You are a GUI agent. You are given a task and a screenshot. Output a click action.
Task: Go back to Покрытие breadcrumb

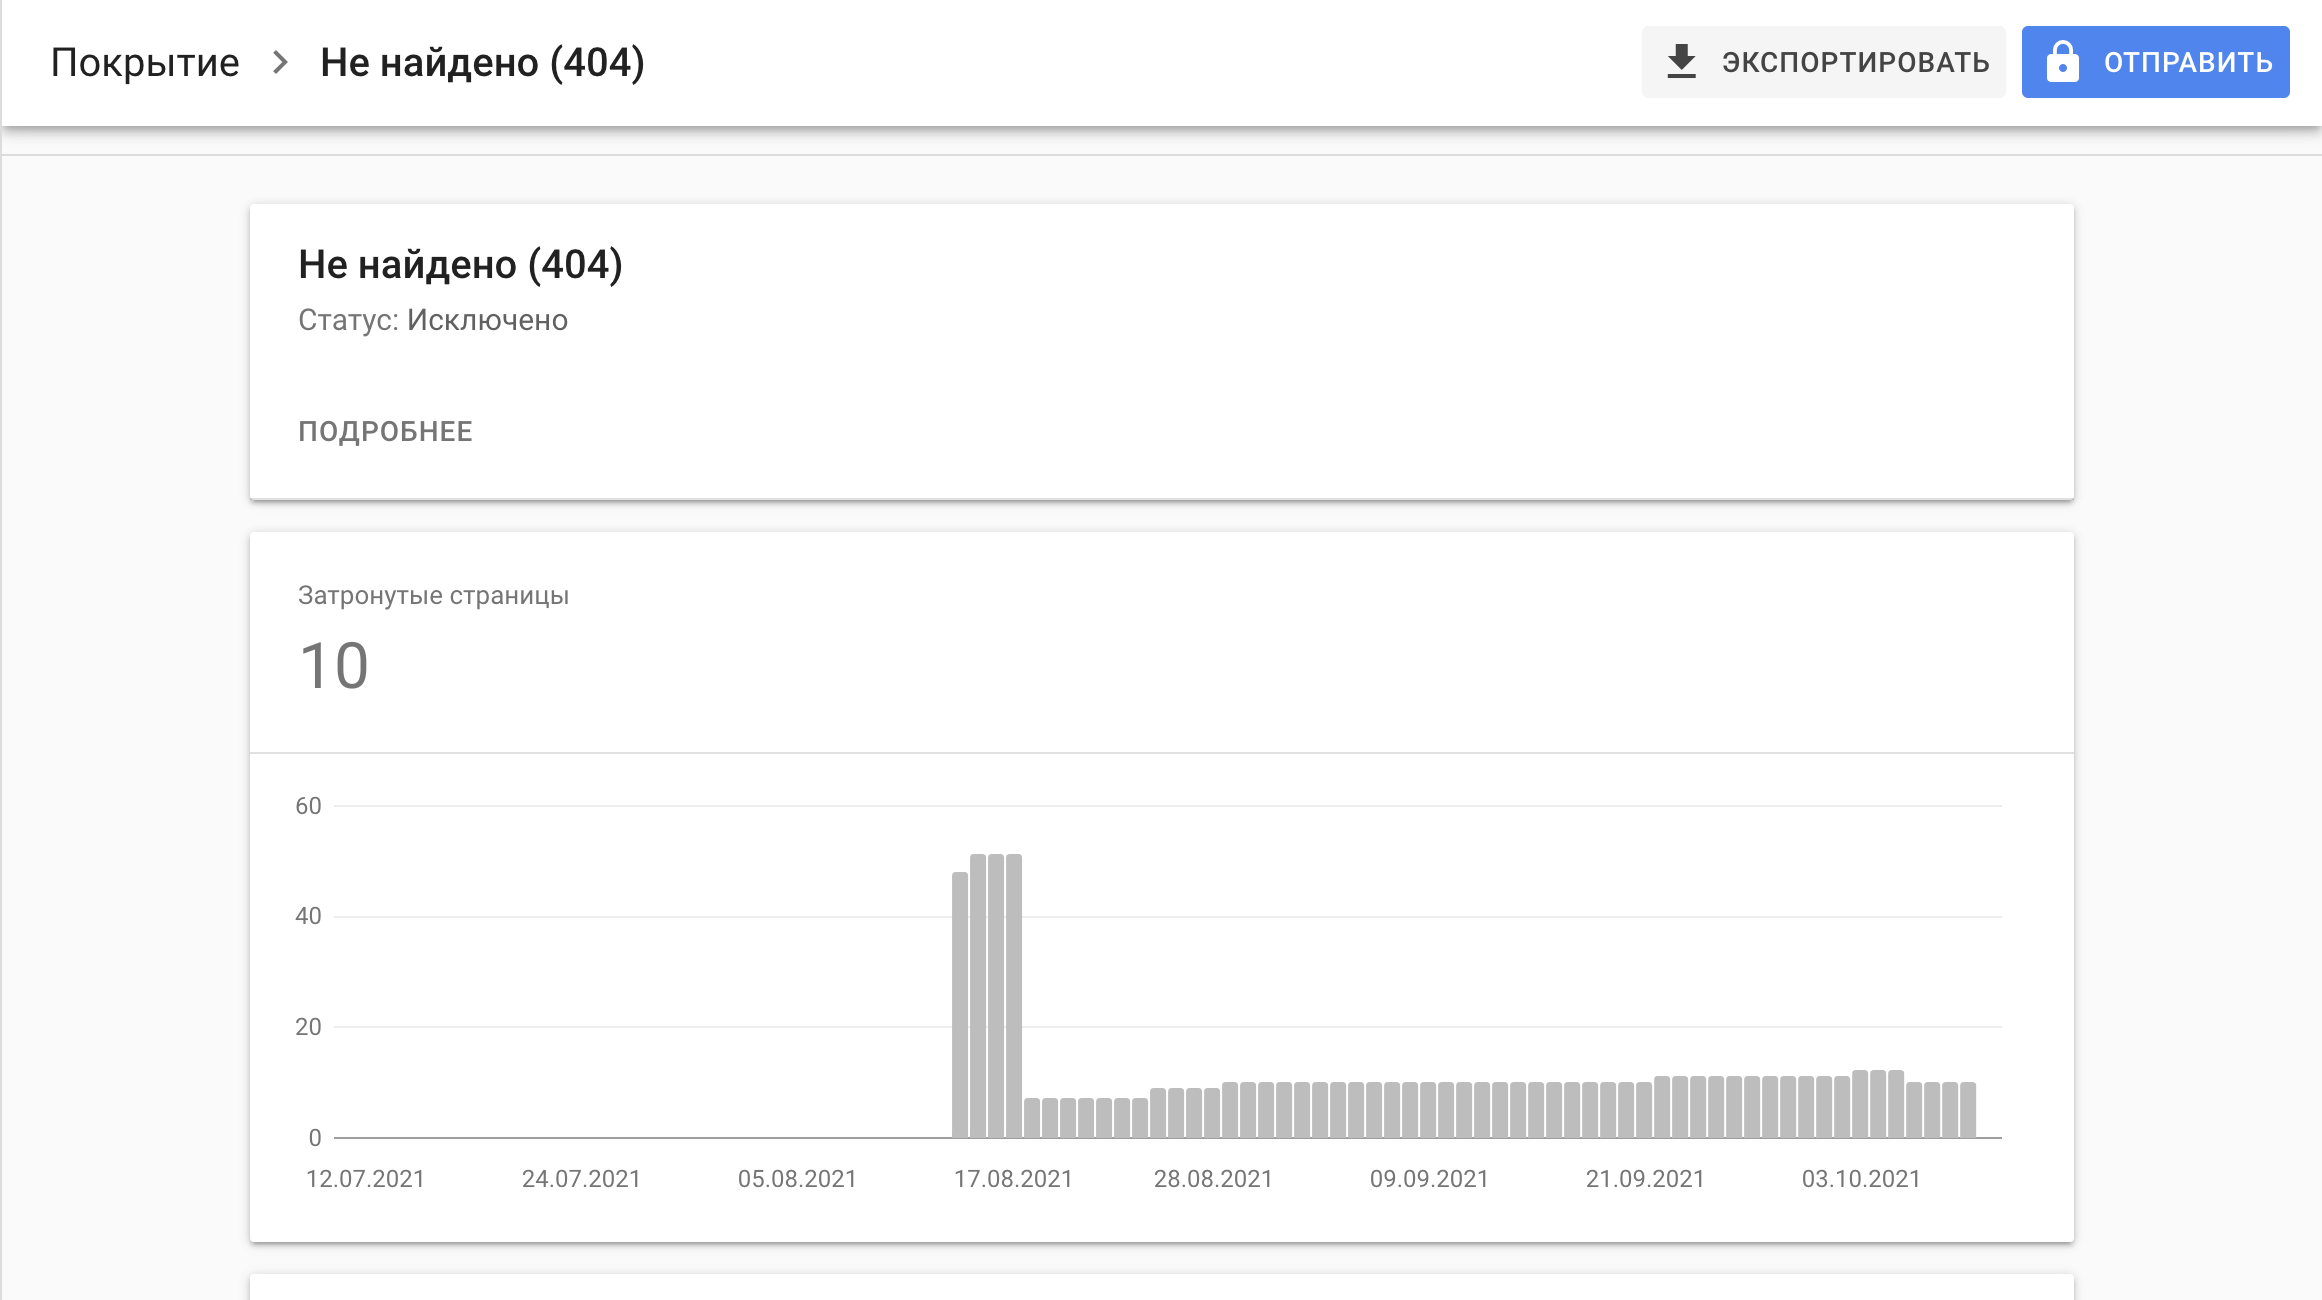[x=145, y=62]
